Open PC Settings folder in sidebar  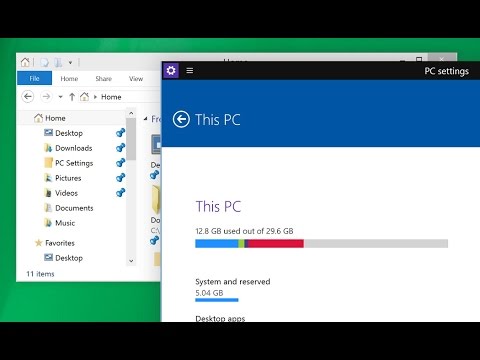click(74, 163)
